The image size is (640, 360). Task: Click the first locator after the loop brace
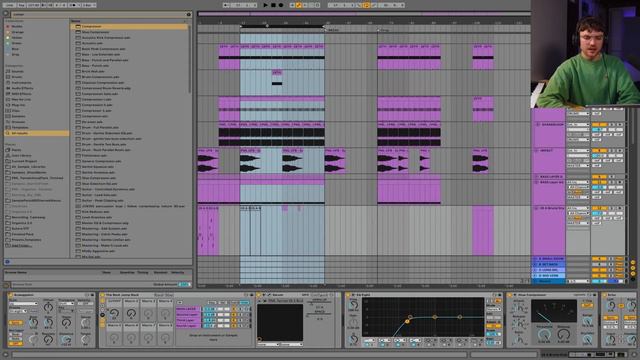coord(327,30)
